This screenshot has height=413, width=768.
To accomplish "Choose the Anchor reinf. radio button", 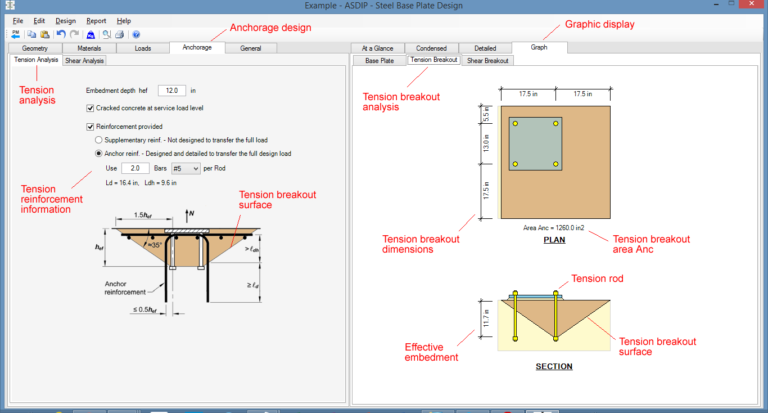I will [x=98, y=154].
